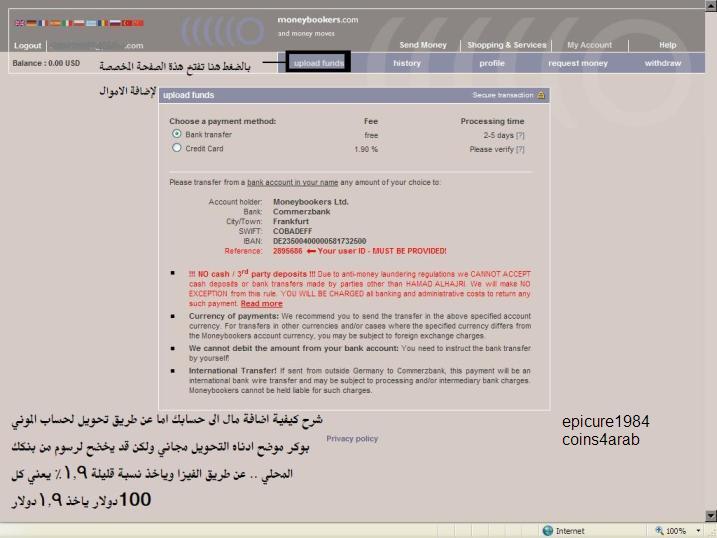This screenshot has height=538, width=717.
Task: Click the 'bank account in your name' link
Action: click(x=293, y=182)
